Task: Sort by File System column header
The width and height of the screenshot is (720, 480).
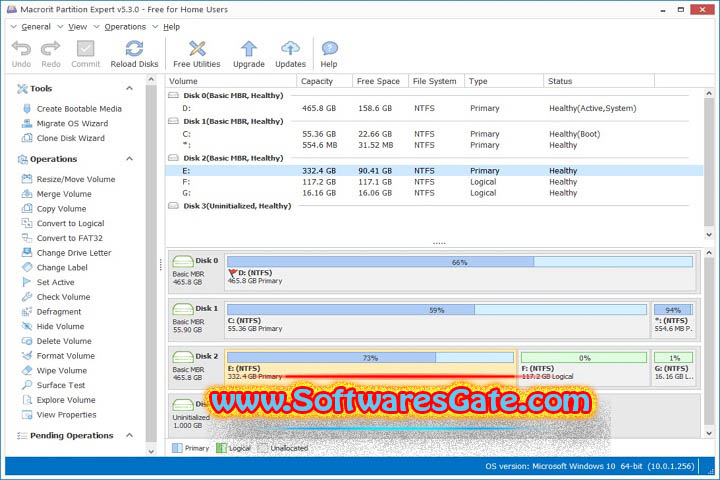Action: point(436,81)
